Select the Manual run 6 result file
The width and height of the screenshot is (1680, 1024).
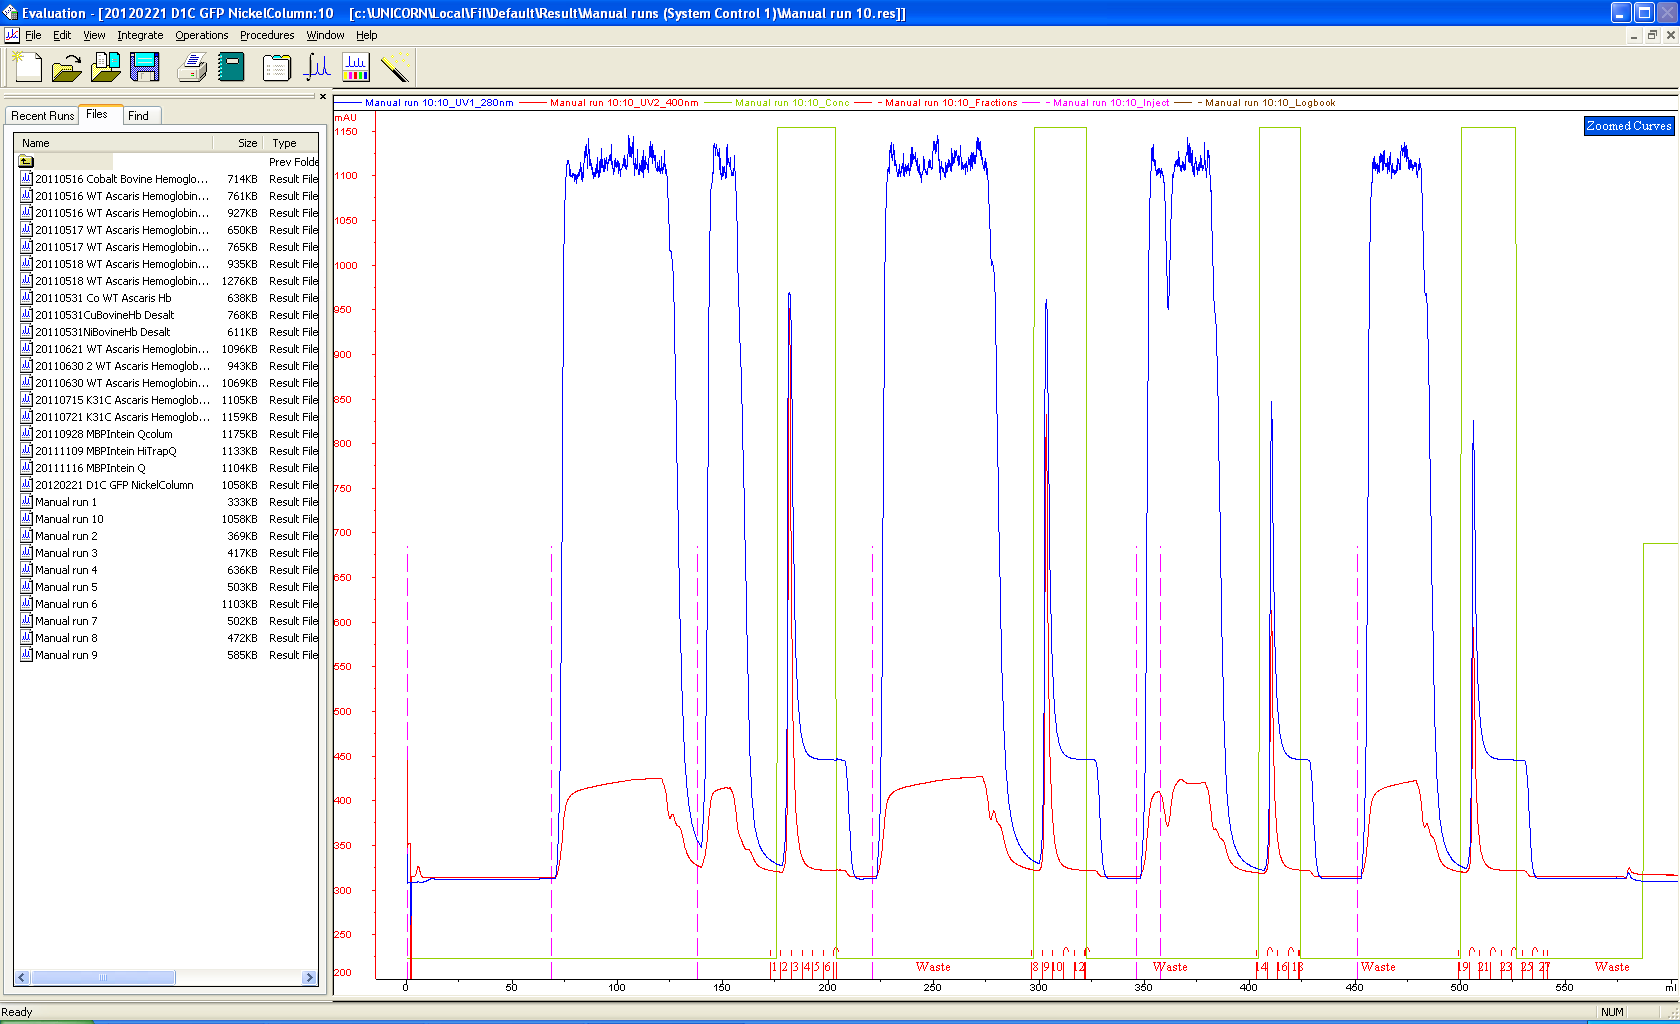66,604
